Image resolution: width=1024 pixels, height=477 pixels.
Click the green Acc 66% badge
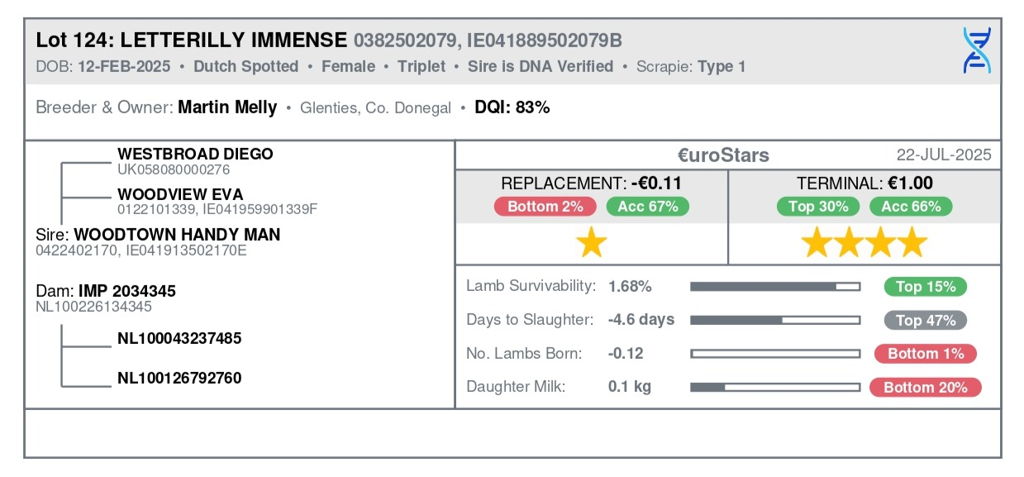point(910,207)
